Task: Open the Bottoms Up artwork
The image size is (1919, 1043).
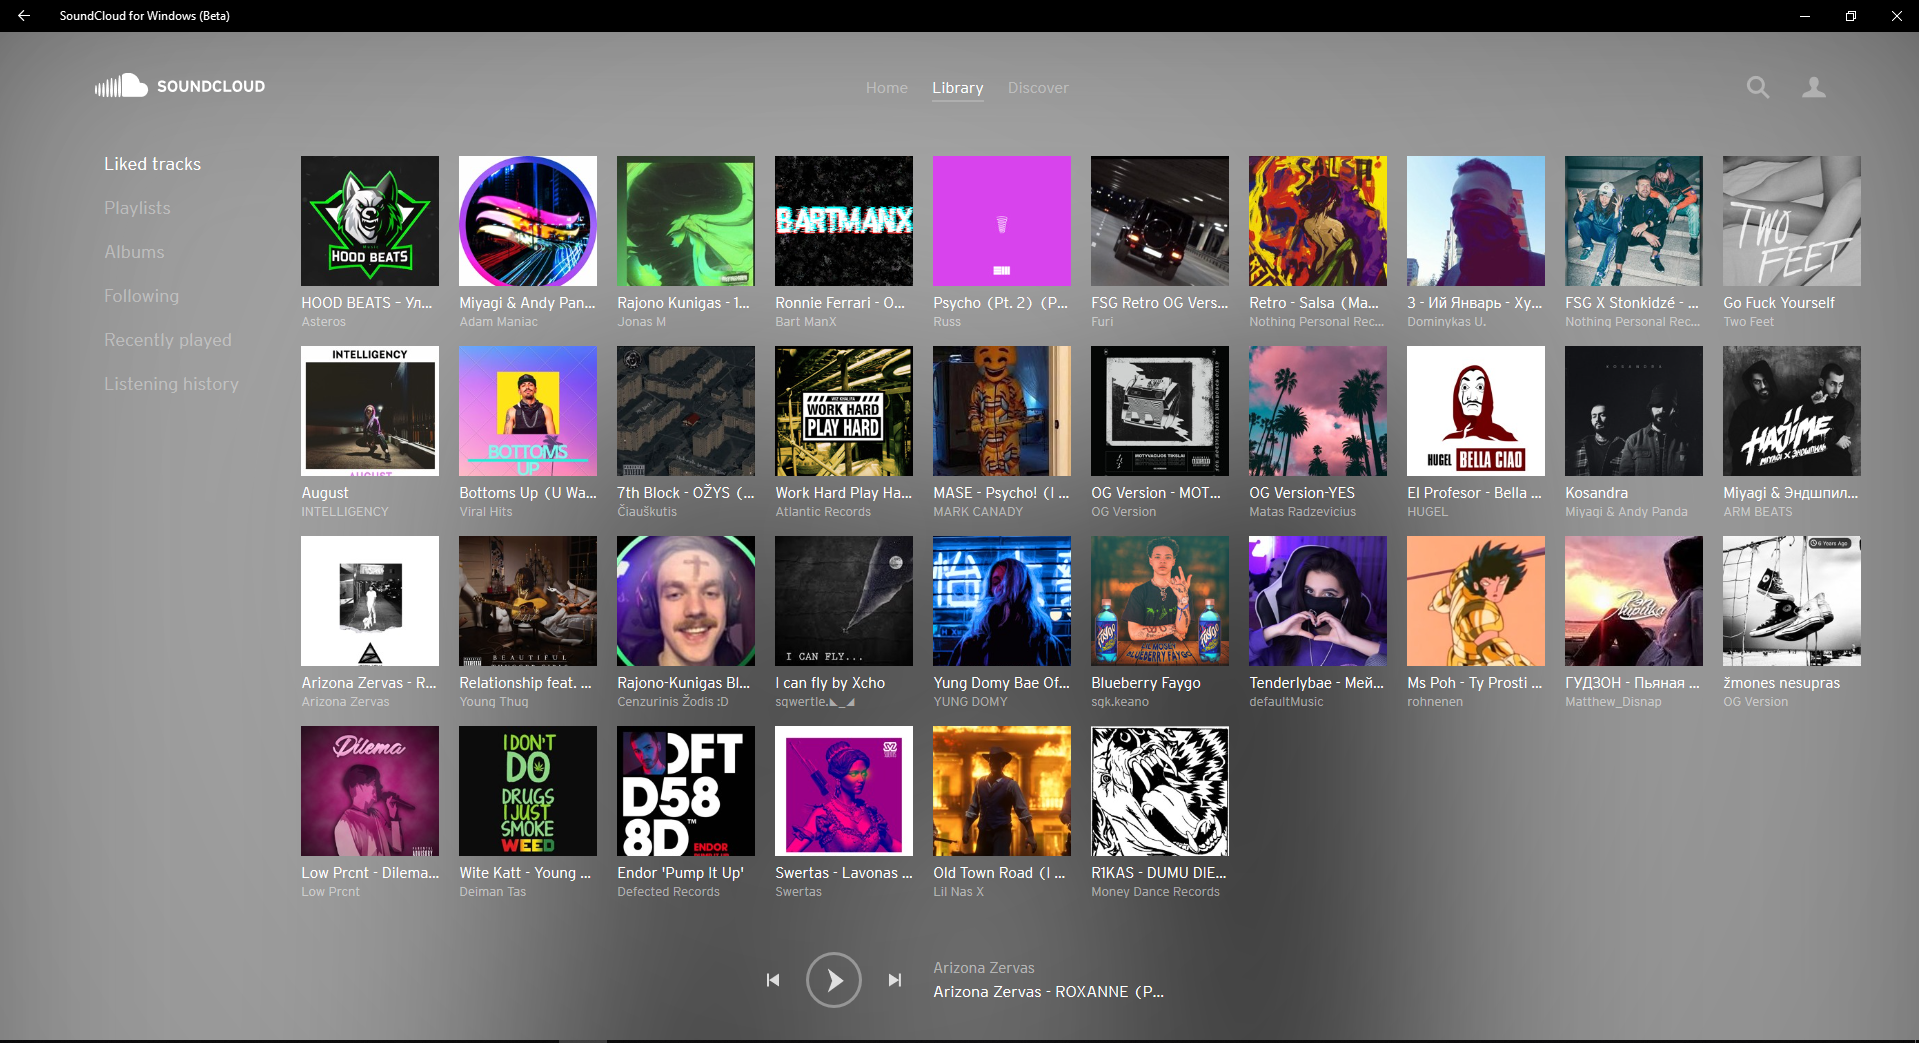Action: point(528,411)
